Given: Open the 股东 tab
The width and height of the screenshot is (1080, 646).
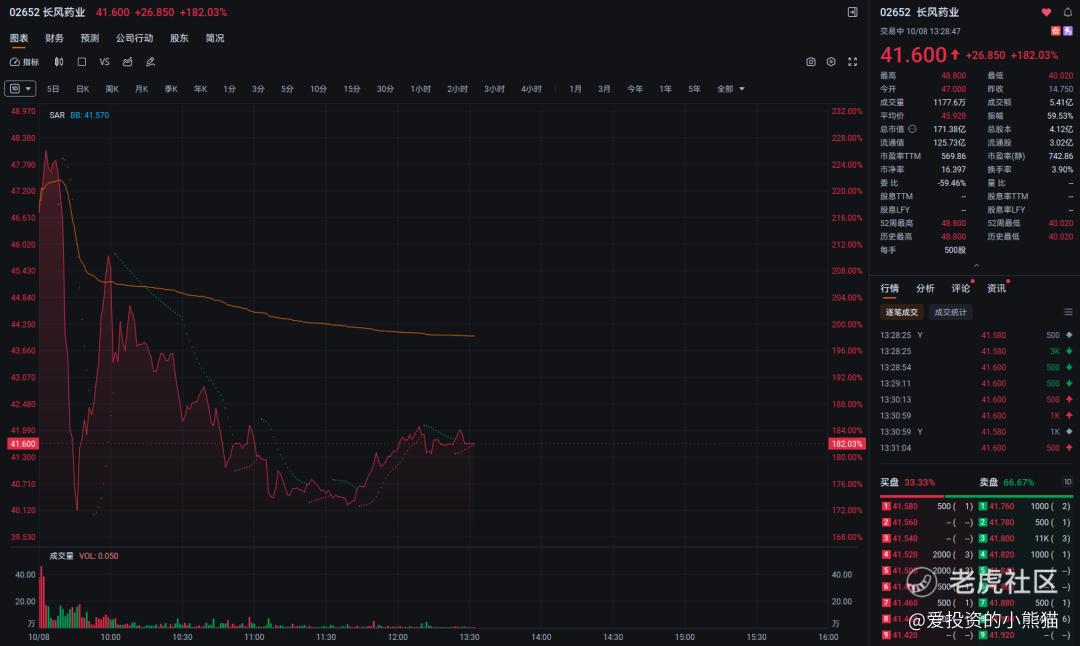Looking at the screenshot, I should [x=179, y=38].
